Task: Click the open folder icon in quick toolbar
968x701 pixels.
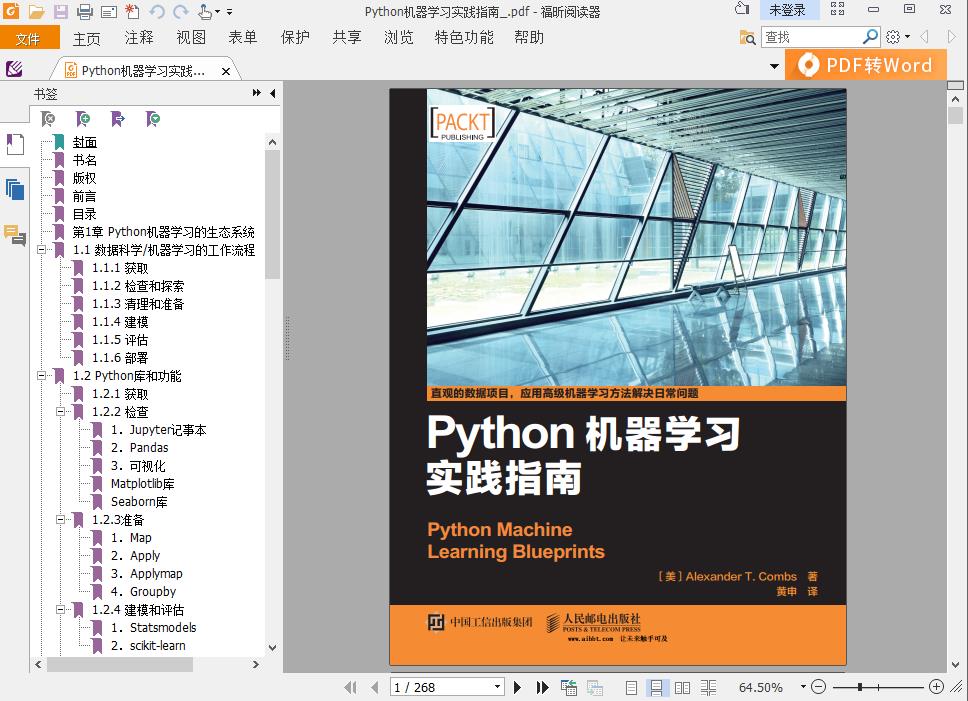Action: [36, 11]
